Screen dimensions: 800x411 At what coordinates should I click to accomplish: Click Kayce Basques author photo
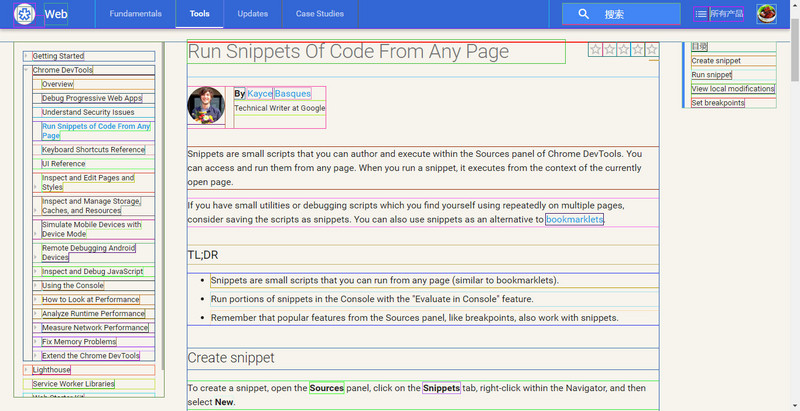[x=206, y=106]
